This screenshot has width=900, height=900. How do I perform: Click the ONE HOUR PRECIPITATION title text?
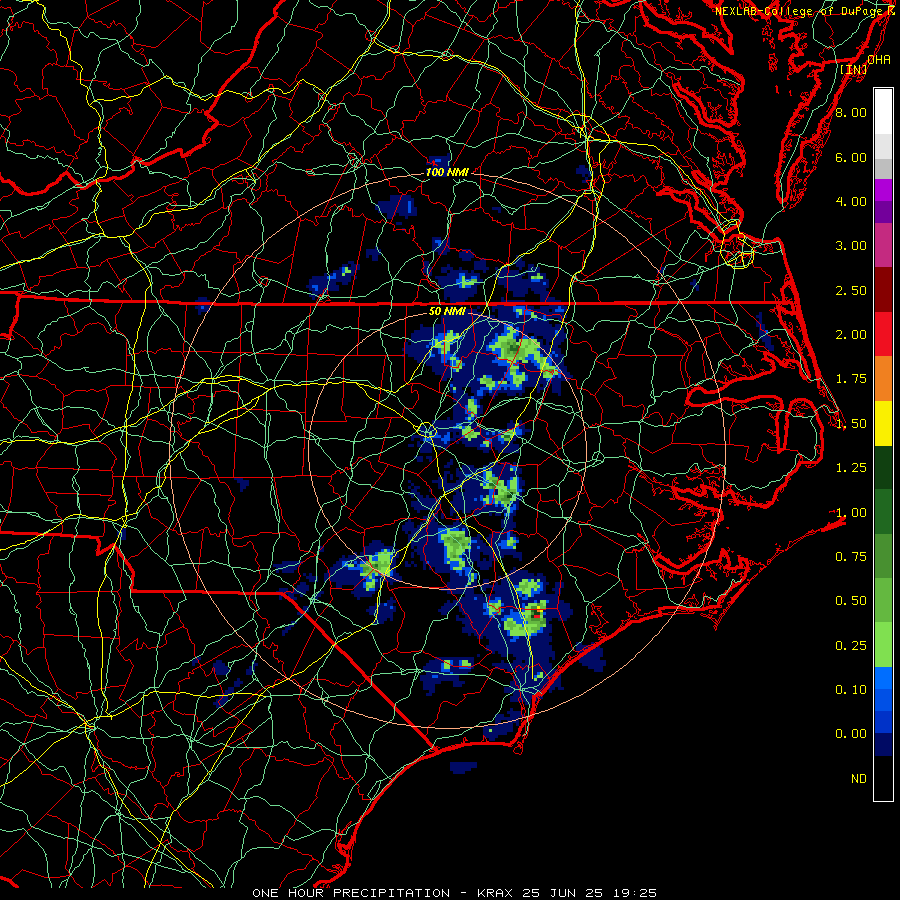pyautogui.click(x=351, y=893)
